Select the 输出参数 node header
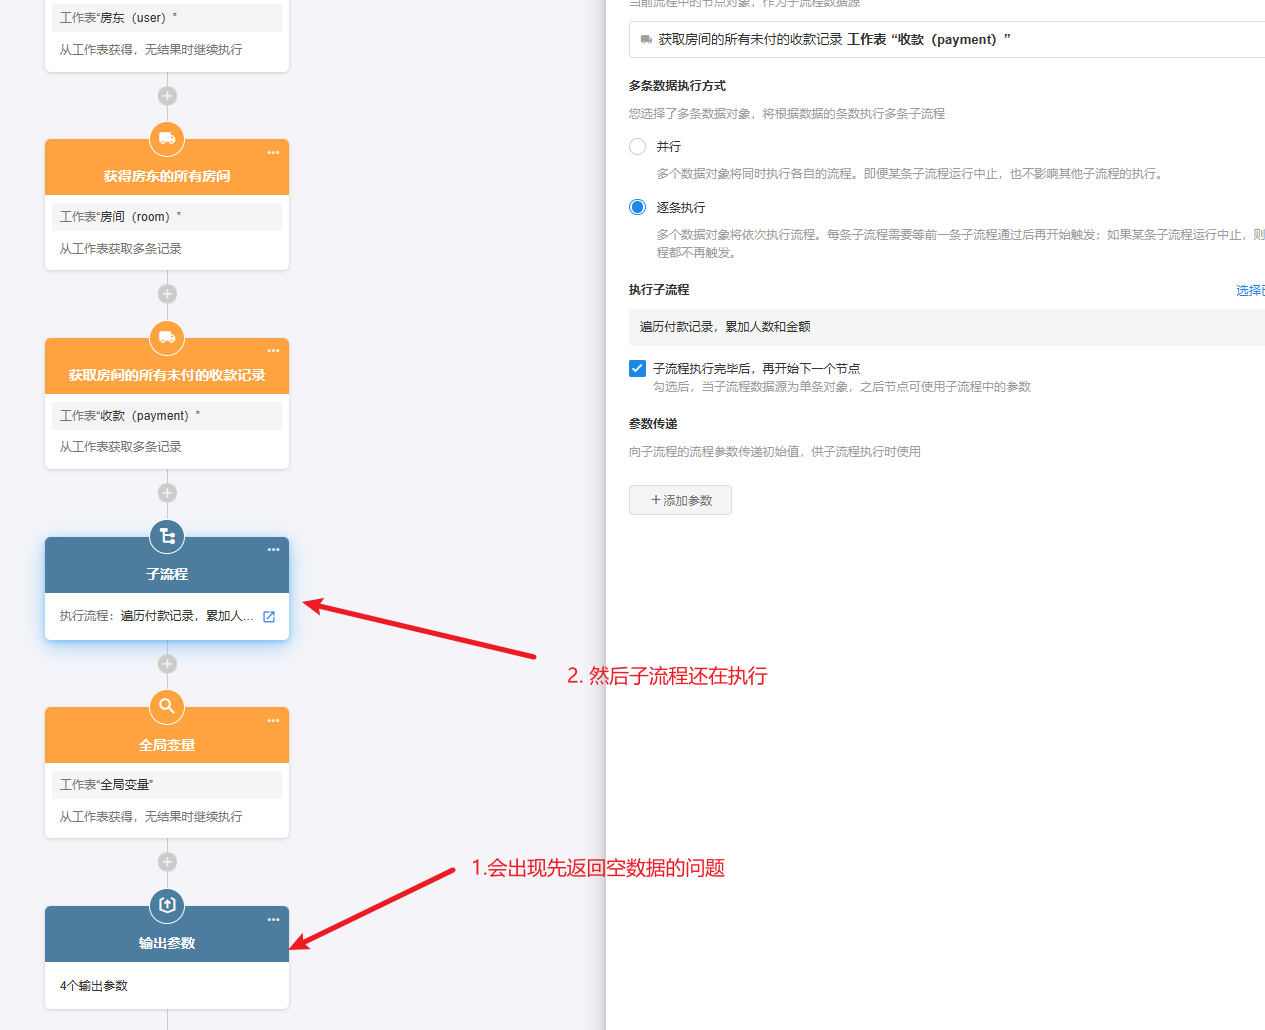The width and height of the screenshot is (1265, 1030). [167, 934]
